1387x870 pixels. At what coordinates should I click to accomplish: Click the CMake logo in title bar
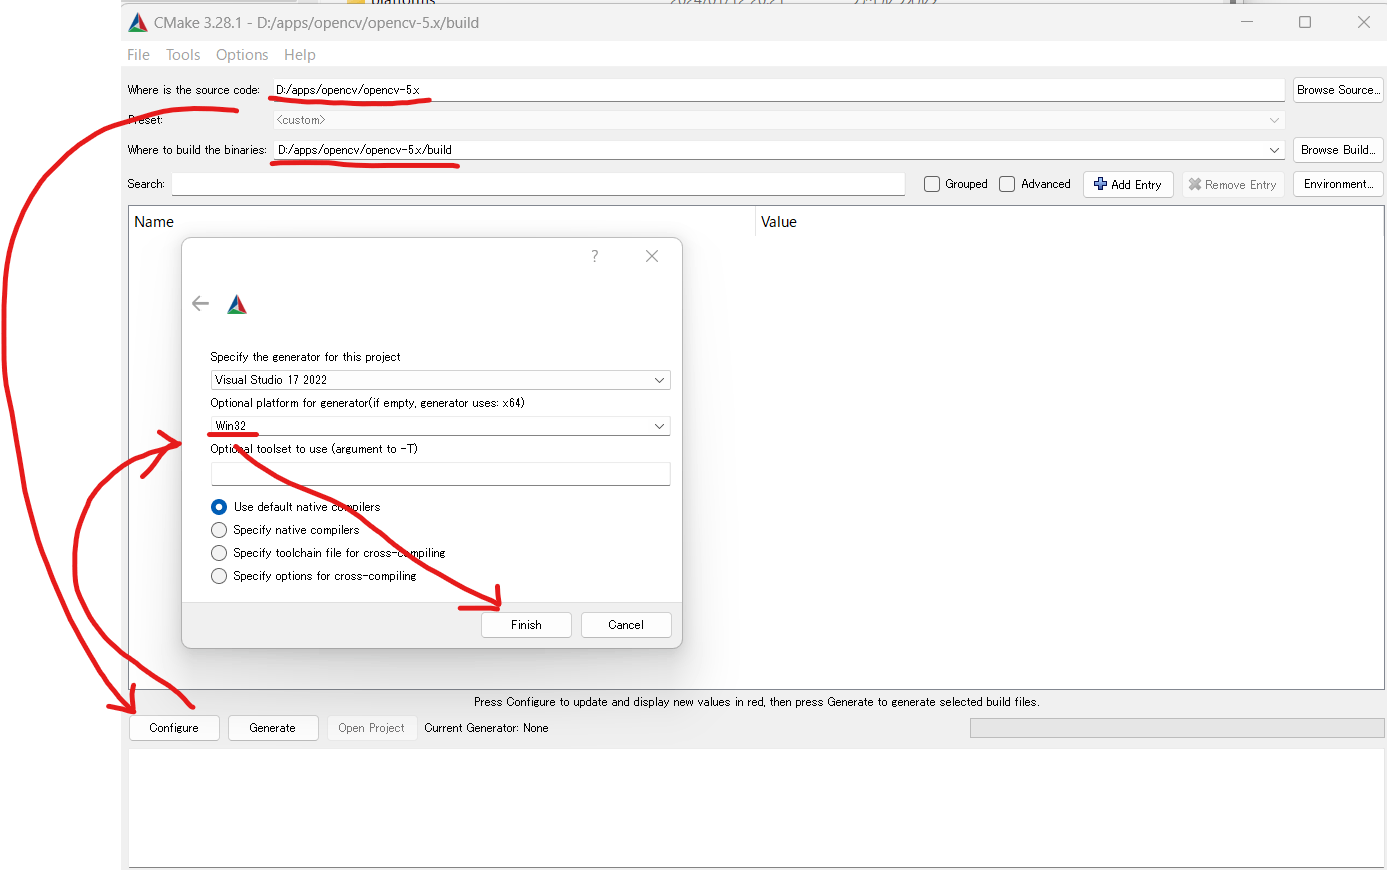[x=138, y=22]
